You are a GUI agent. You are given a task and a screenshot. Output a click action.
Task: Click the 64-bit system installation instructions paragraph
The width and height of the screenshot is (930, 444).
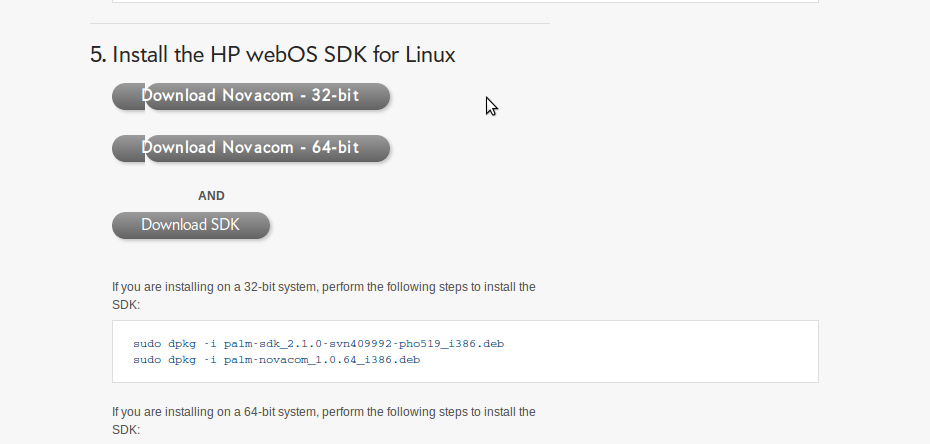pyautogui.click(x=324, y=421)
